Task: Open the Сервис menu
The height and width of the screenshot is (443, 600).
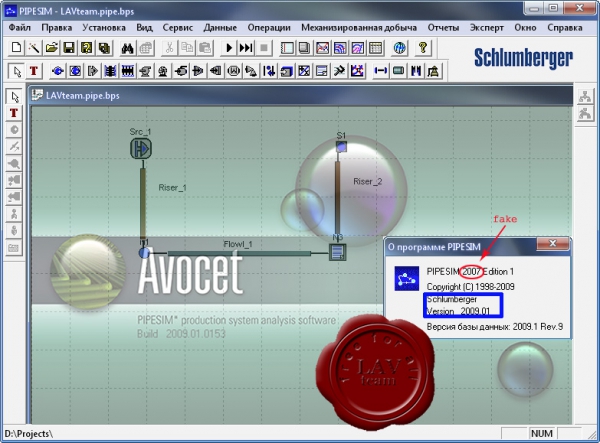Action: tap(178, 28)
